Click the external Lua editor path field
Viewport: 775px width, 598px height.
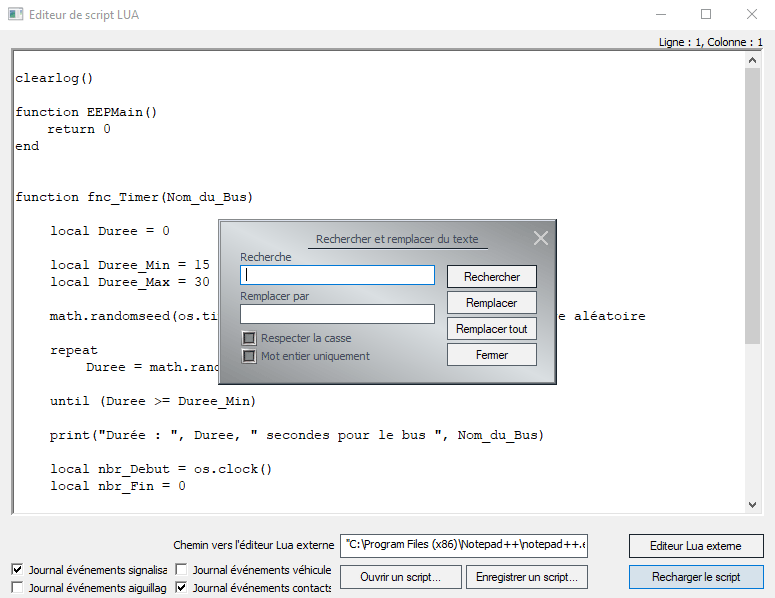464,545
